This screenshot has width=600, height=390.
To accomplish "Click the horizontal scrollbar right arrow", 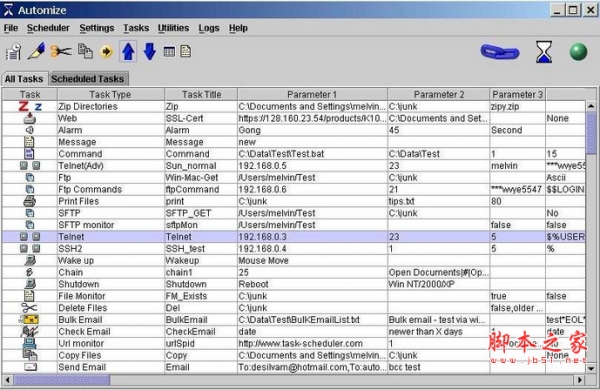I will pyautogui.click(x=580, y=380).
